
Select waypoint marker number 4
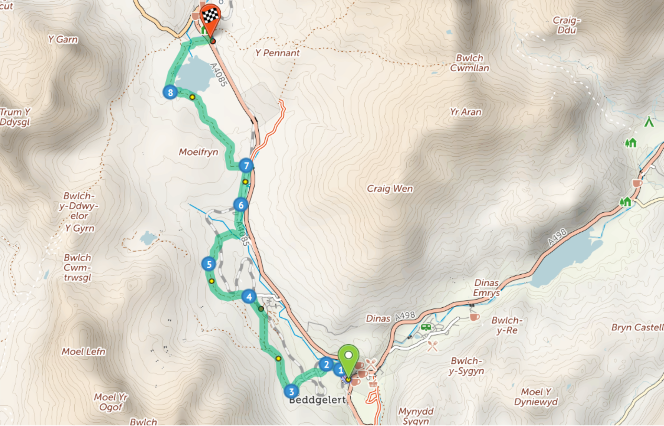249,297
